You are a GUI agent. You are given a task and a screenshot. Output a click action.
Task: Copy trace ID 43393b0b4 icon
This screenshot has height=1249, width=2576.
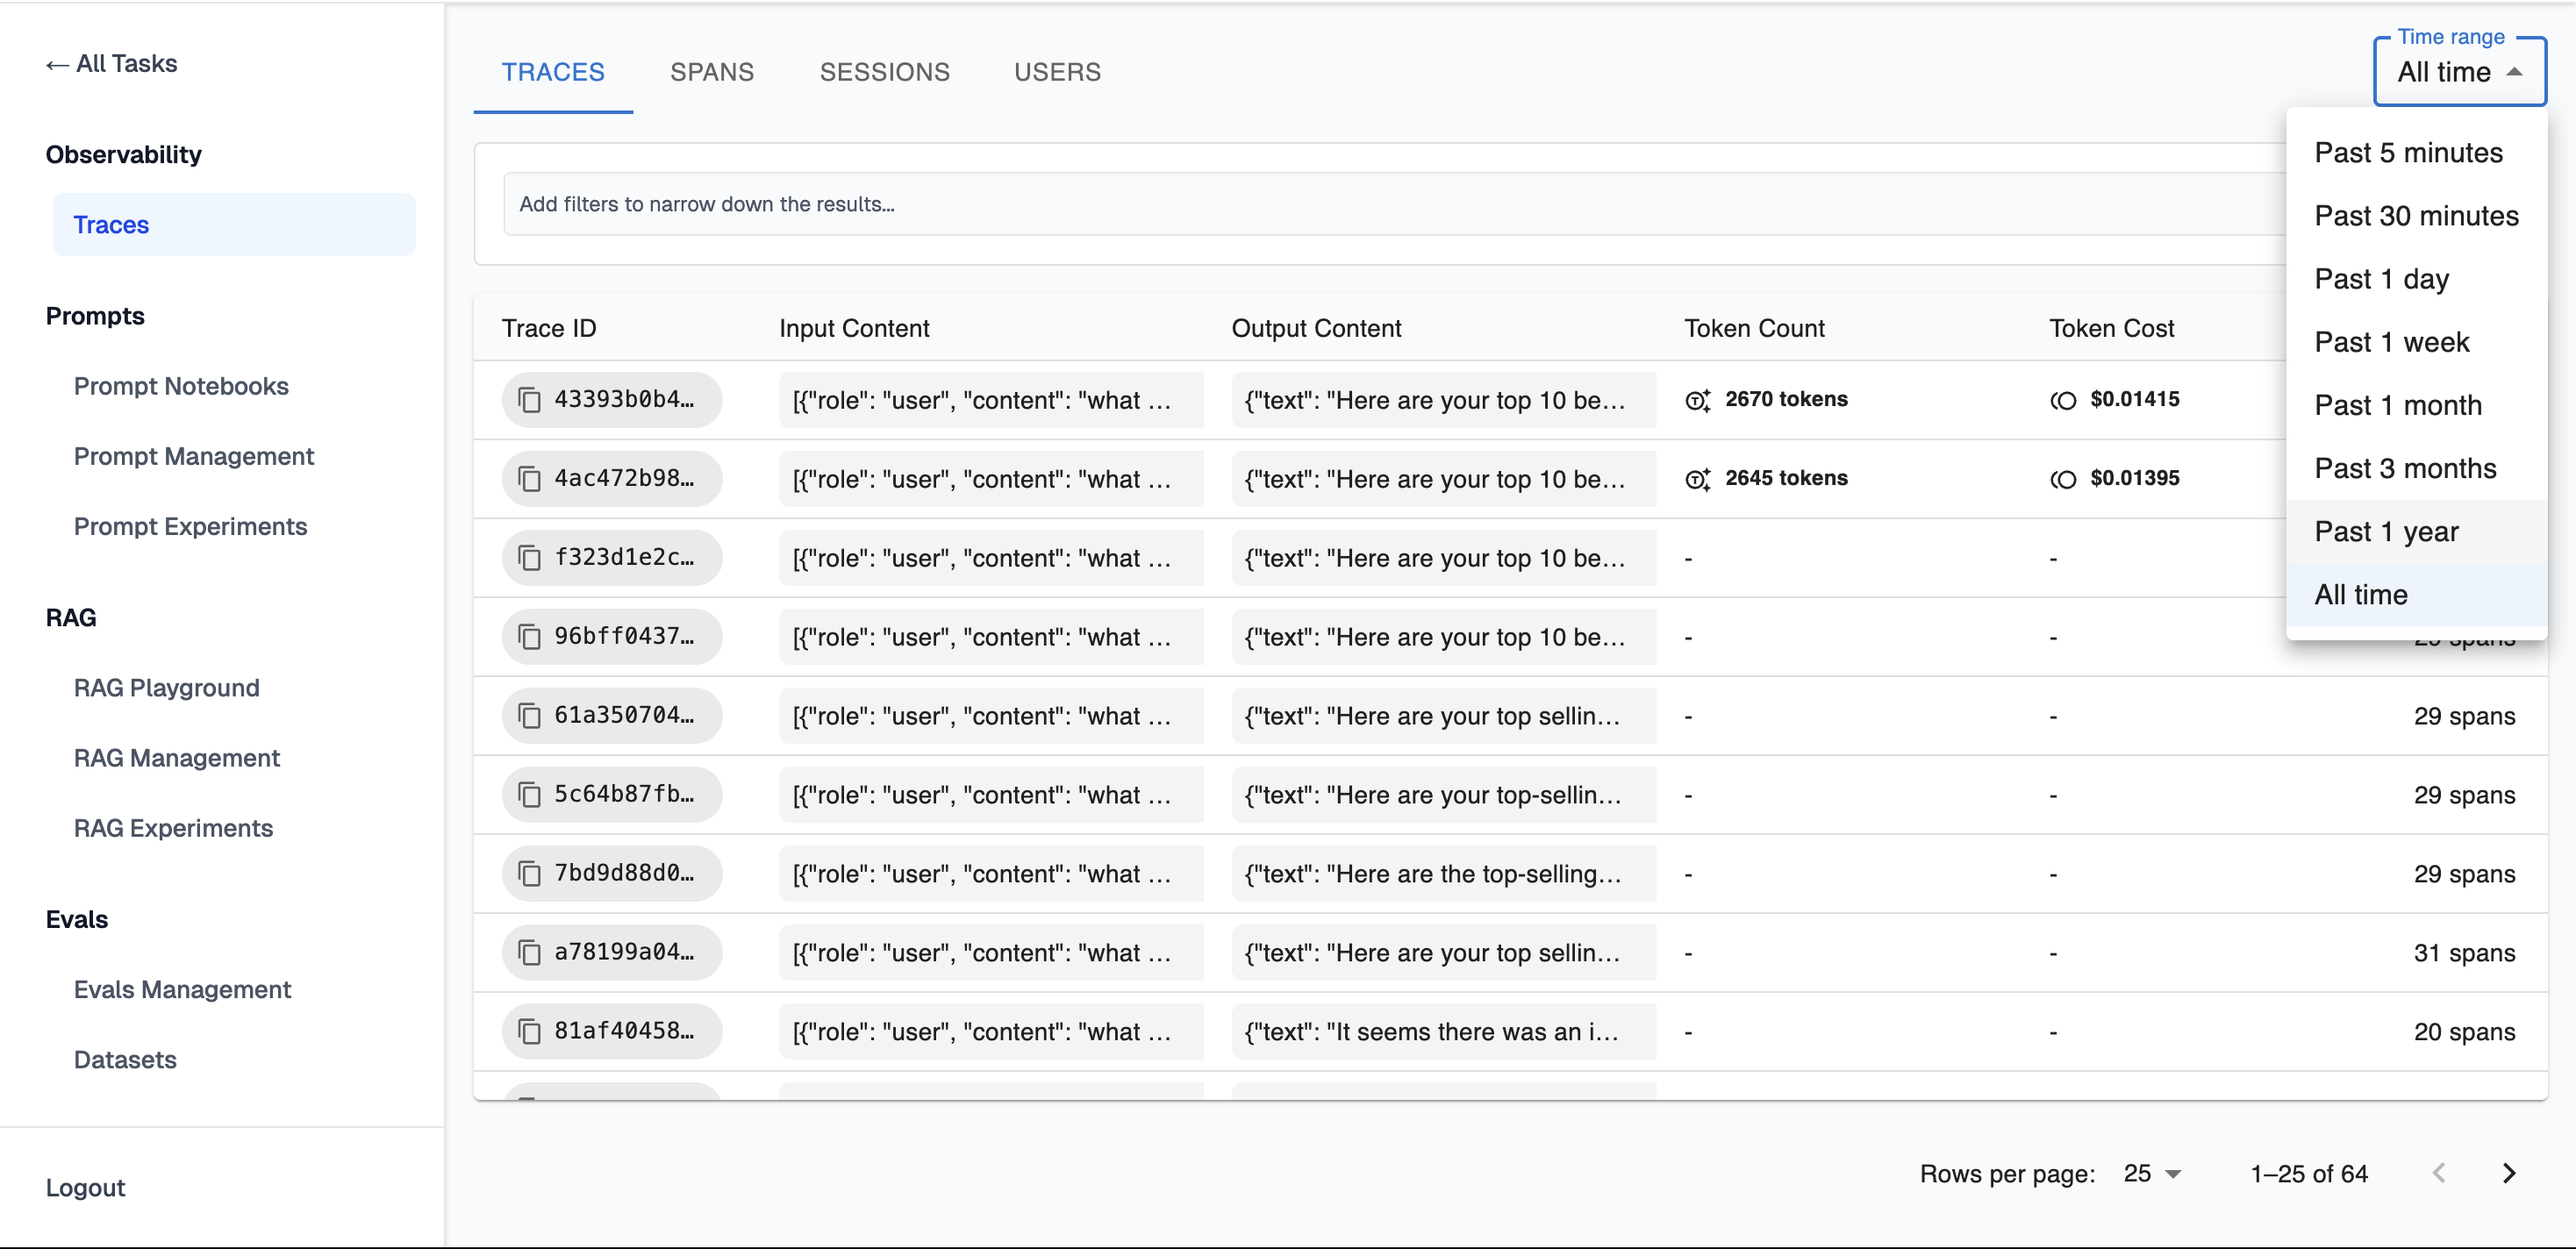[x=529, y=400]
